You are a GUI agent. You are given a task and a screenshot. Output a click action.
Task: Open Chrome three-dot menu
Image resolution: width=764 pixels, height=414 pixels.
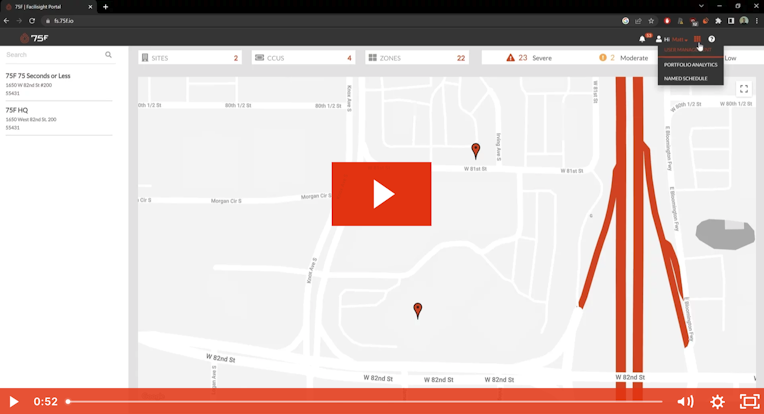pyautogui.click(x=757, y=21)
